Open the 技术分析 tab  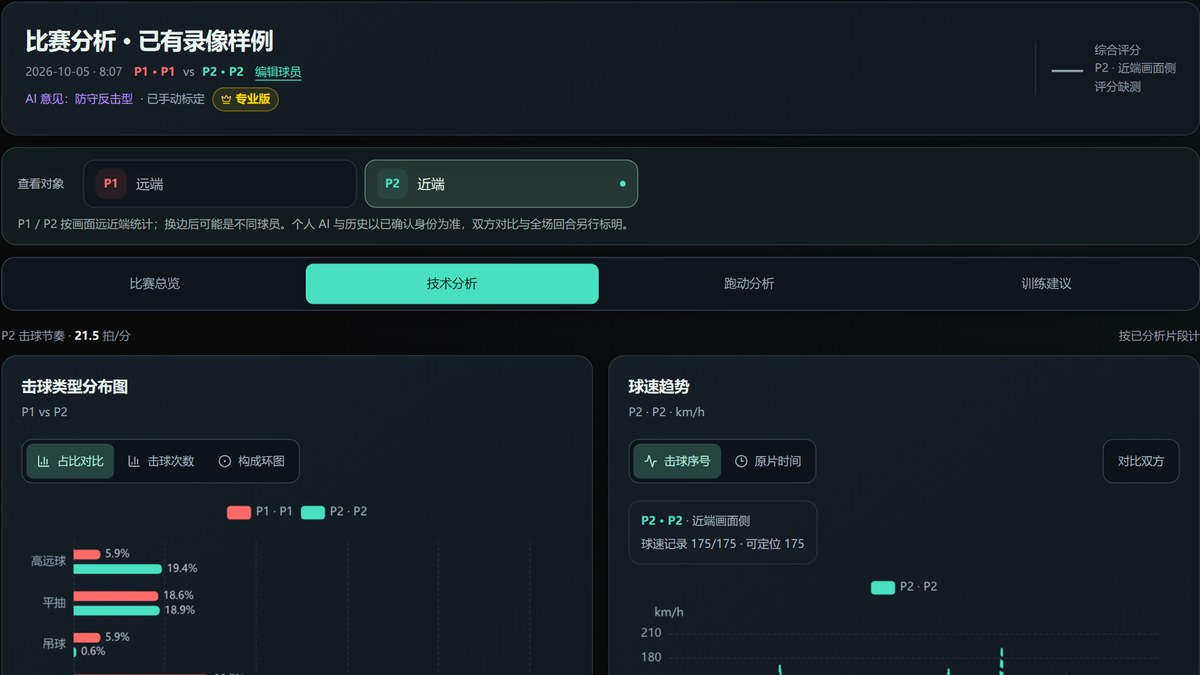pos(452,283)
